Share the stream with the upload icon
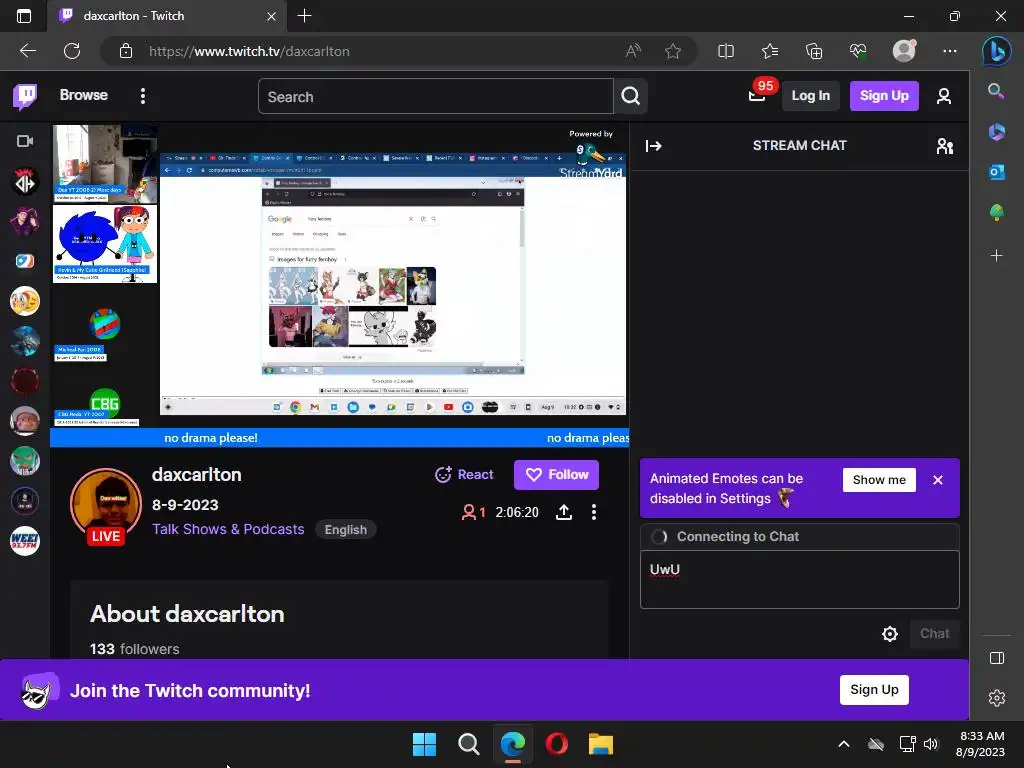This screenshot has height=768, width=1024. (x=564, y=512)
